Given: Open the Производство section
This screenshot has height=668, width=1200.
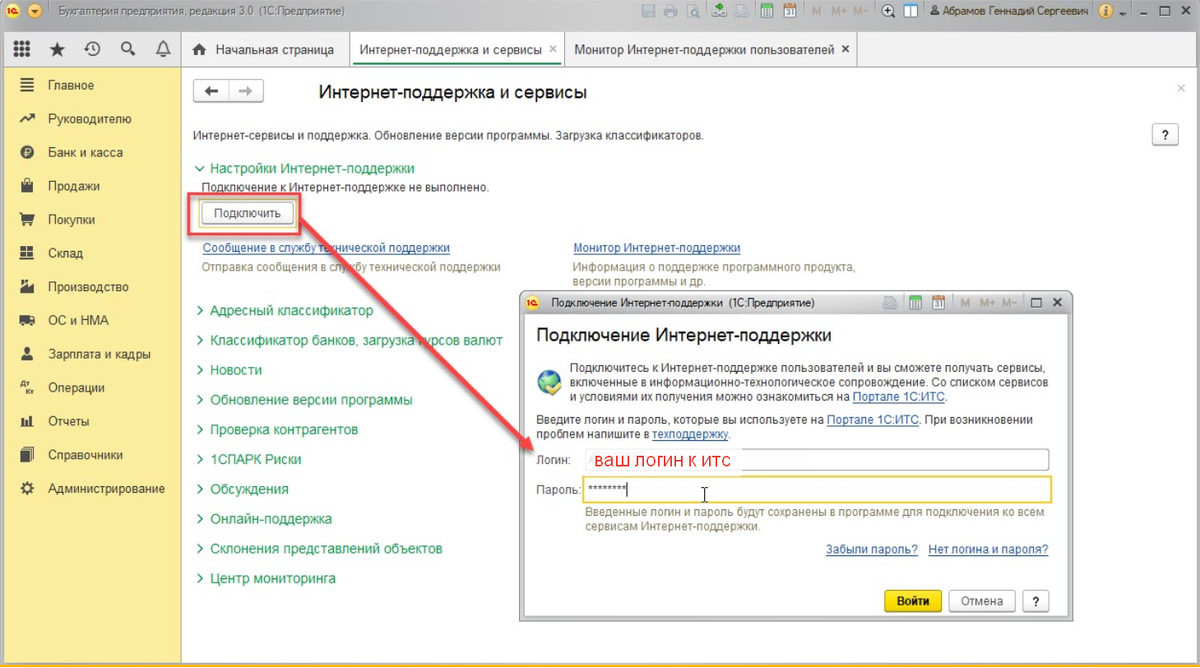Looking at the screenshot, I should pos(92,287).
